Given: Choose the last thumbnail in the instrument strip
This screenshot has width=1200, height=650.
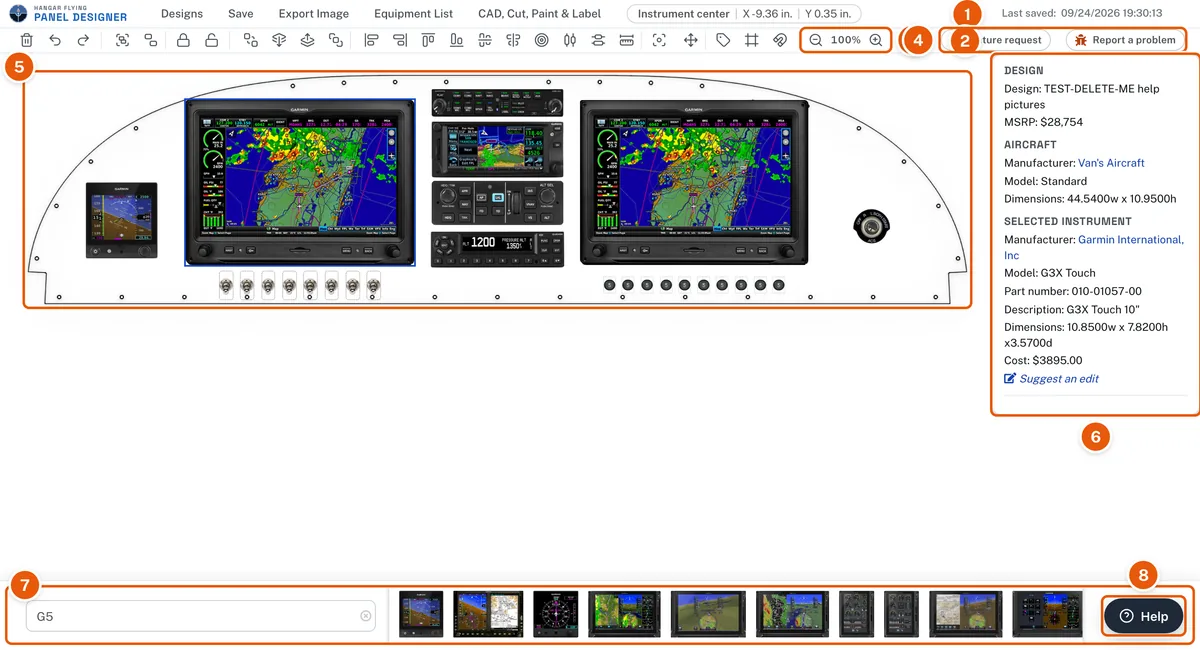Looking at the screenshot, I should point(1046,614).
